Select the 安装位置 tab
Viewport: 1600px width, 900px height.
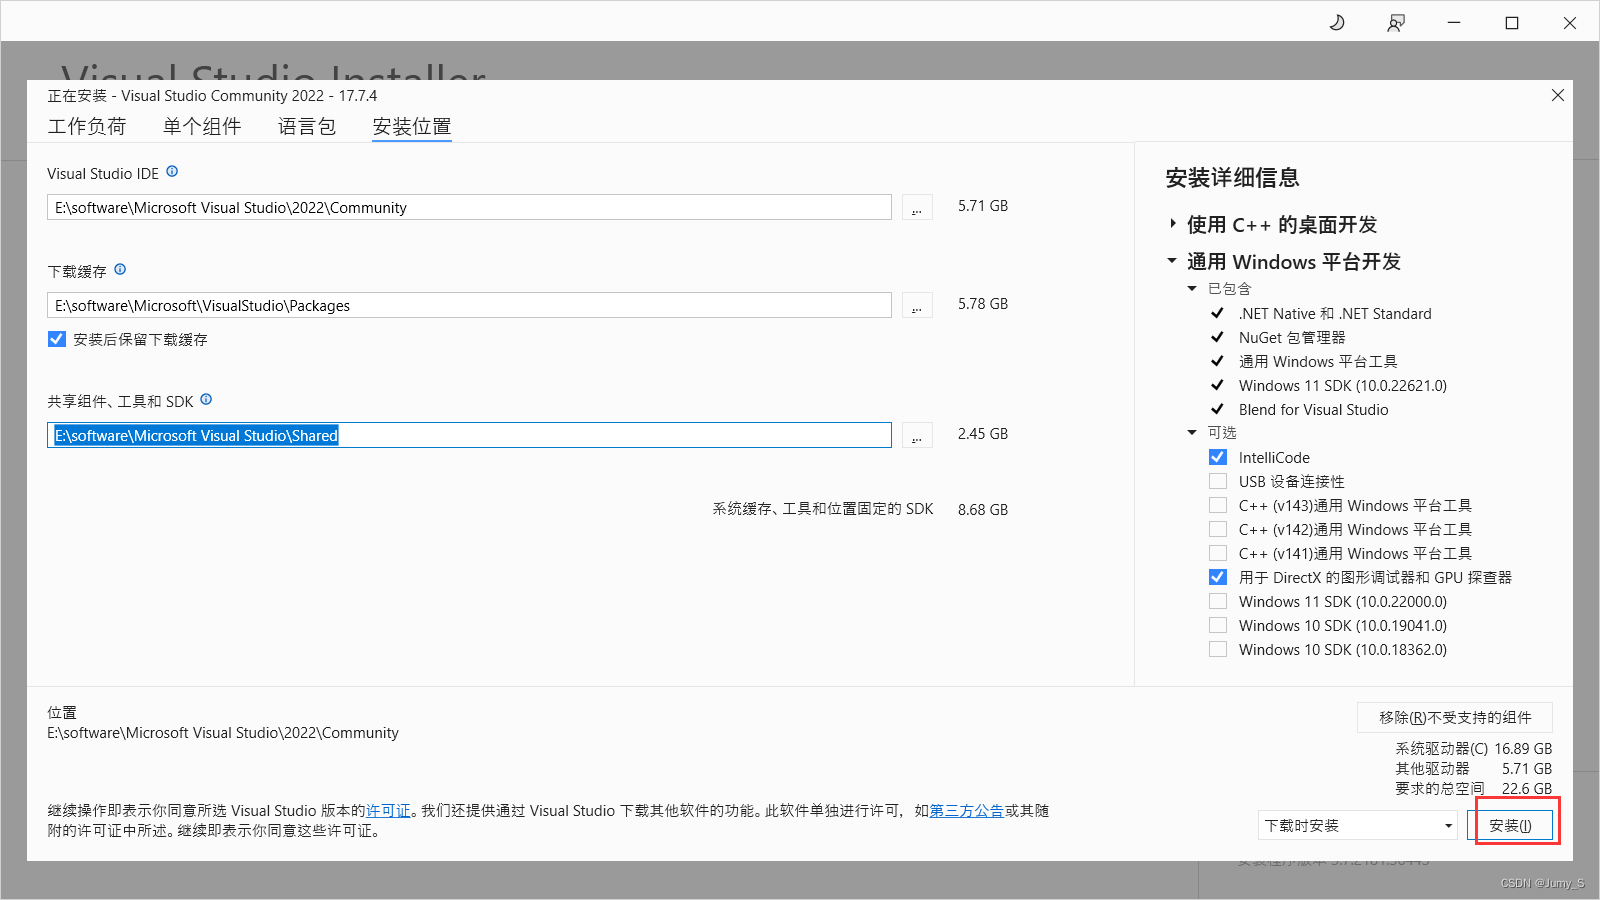click(x=412, y=126)
